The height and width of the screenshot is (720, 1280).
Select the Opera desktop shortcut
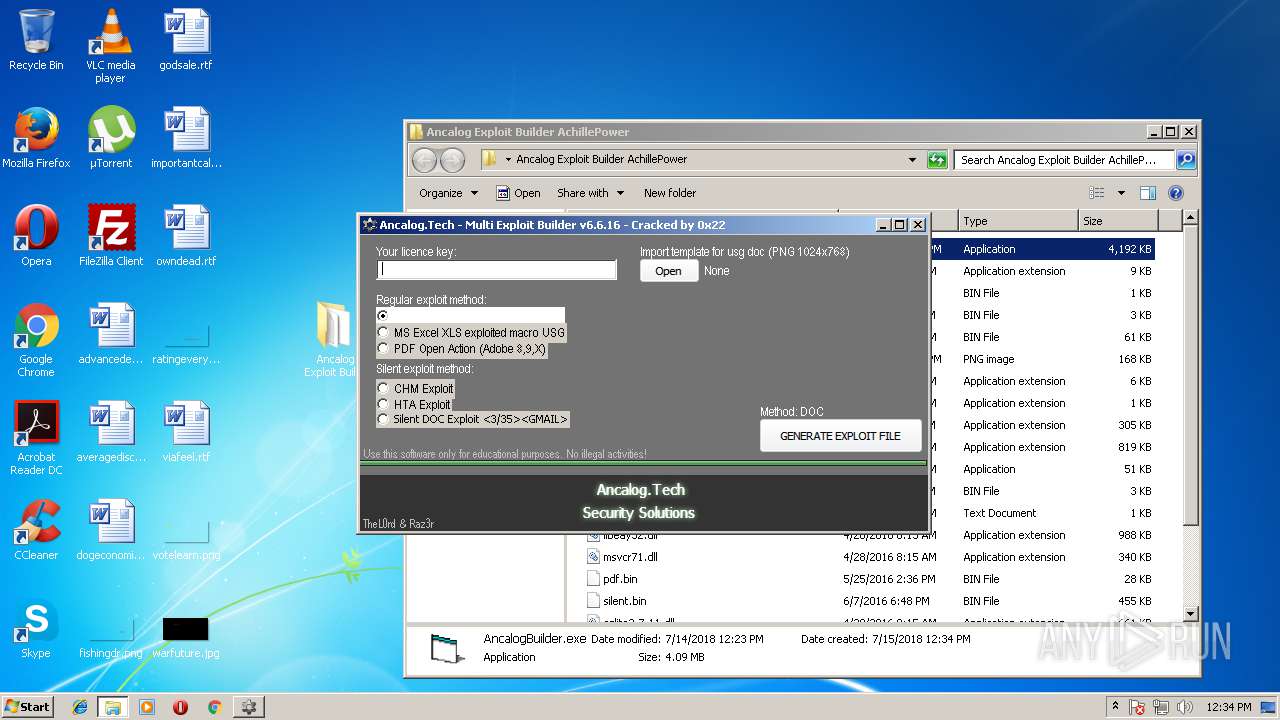pos(36,236)
